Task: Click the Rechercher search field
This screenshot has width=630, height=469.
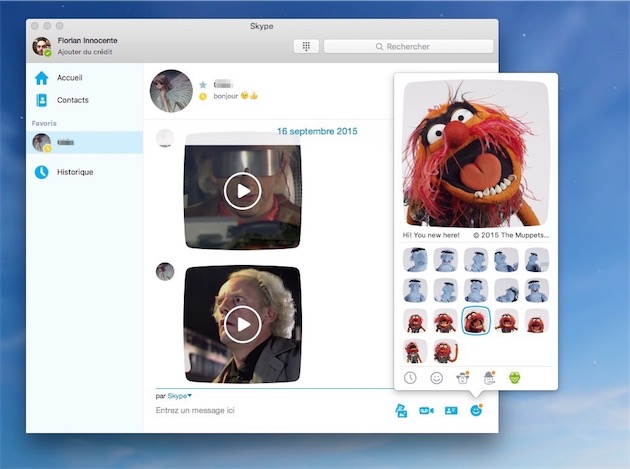Action: [408, 46]
